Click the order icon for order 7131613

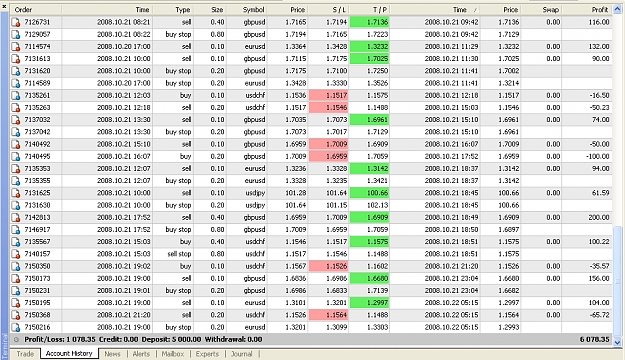click(x=16, y=59)
